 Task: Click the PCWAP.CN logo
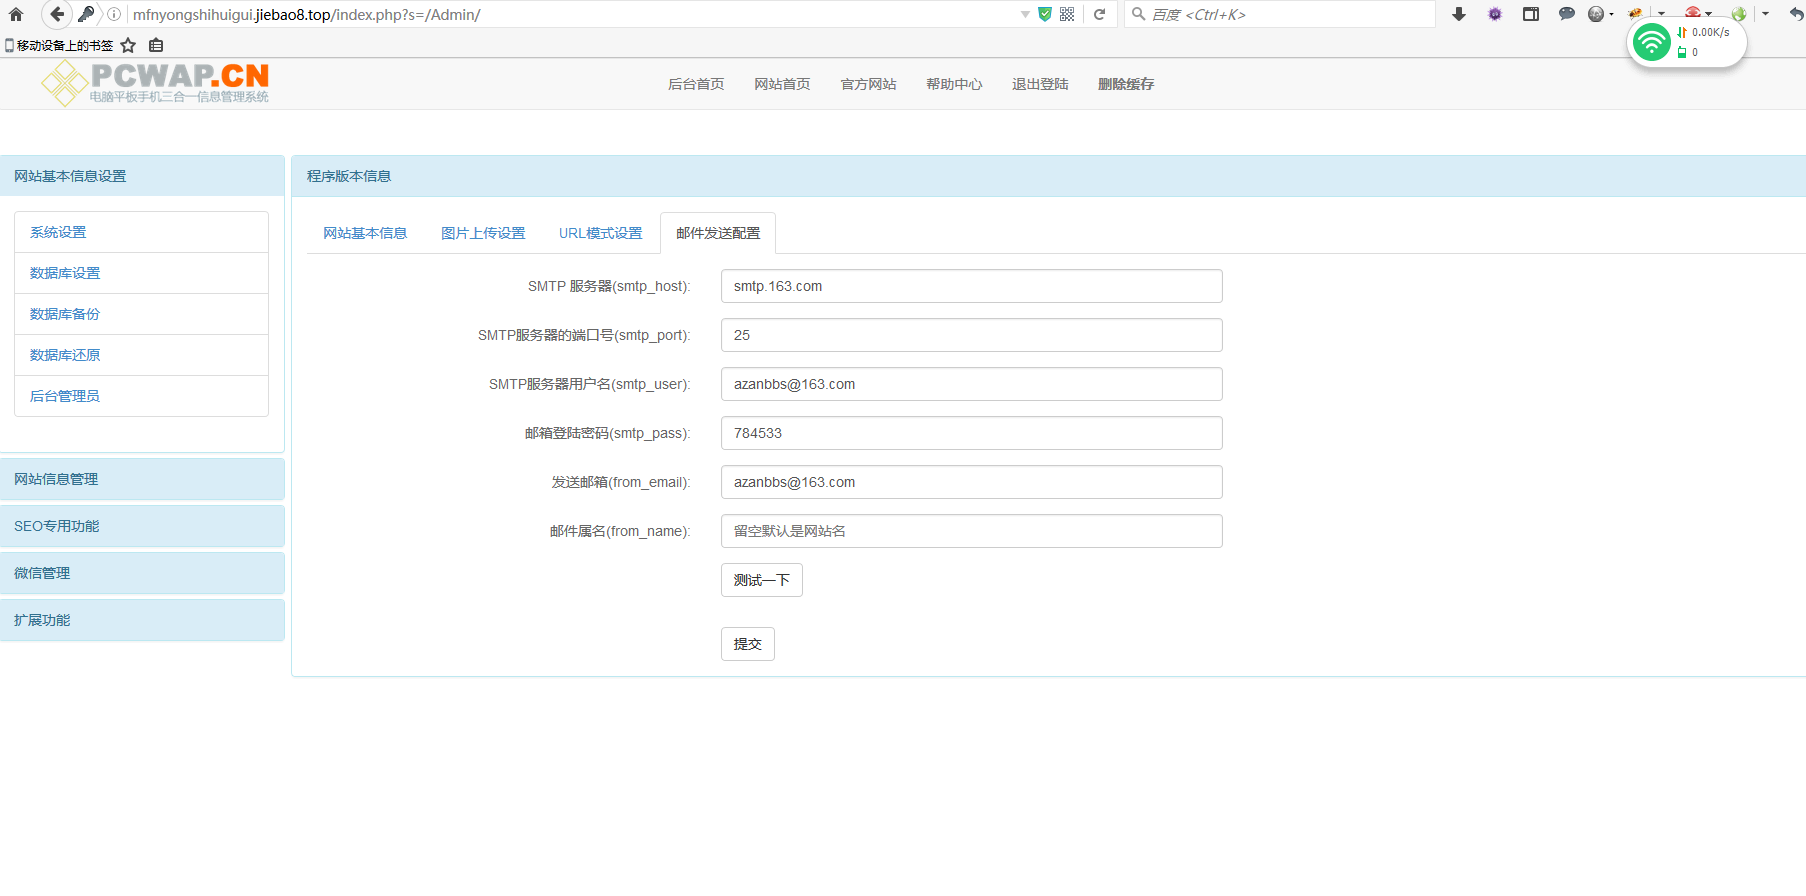point(156,83)
